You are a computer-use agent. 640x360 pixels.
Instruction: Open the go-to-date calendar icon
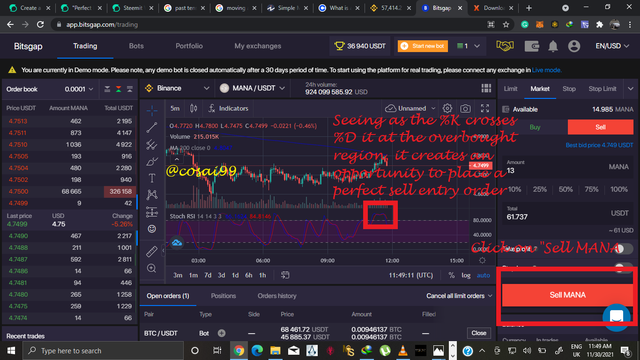[x=285, y=275]
